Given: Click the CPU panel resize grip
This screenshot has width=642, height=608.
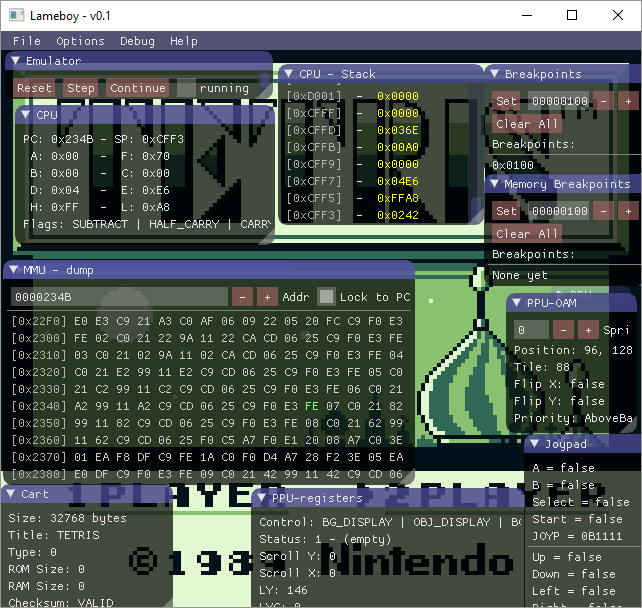Looking at the screenshot, I should [x=267, y=237].
